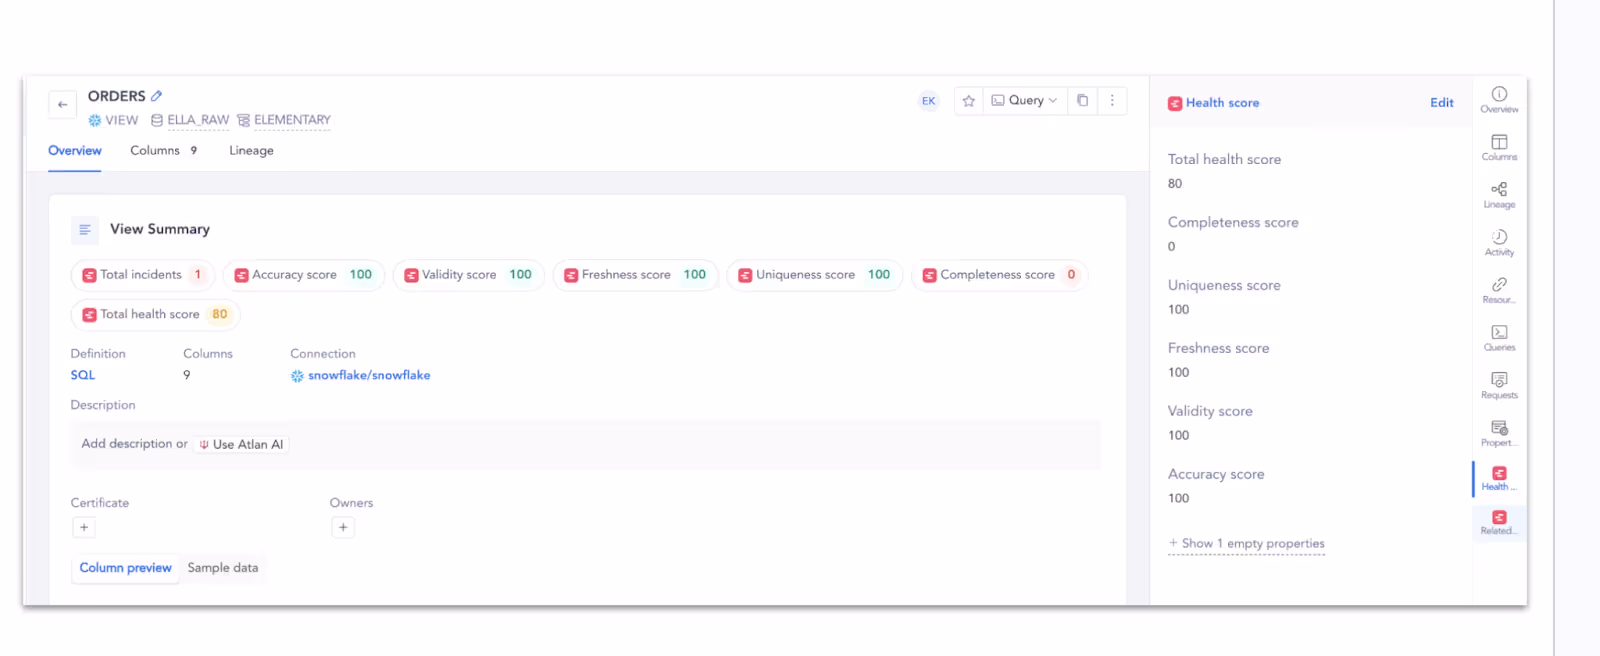Open the Activity sidebar icon
Image resolution: width=1600 pixels, height=656 pixels.
coord(1499,243)
